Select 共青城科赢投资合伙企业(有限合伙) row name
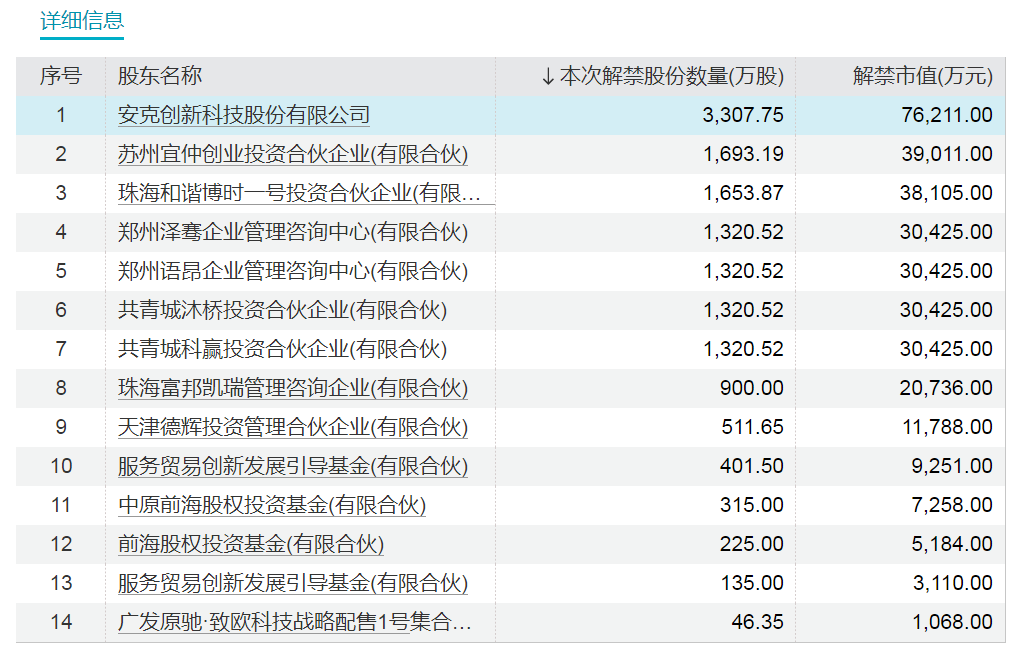Image resolution: width=1015 pixels, height=649 pixels. pos(282,349)
